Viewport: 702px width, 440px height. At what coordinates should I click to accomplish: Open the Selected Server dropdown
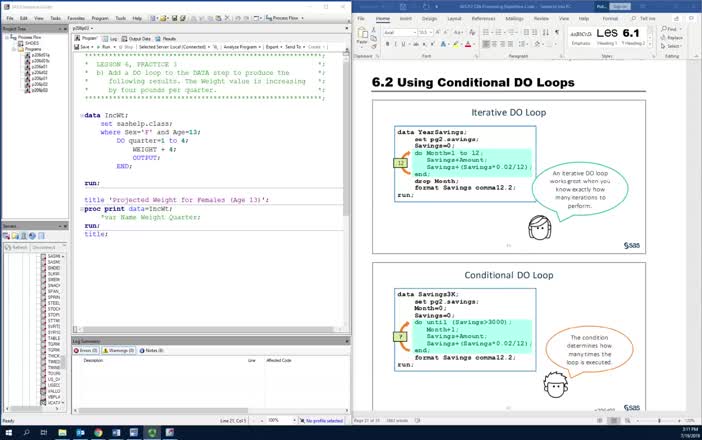tap(209, 47)
